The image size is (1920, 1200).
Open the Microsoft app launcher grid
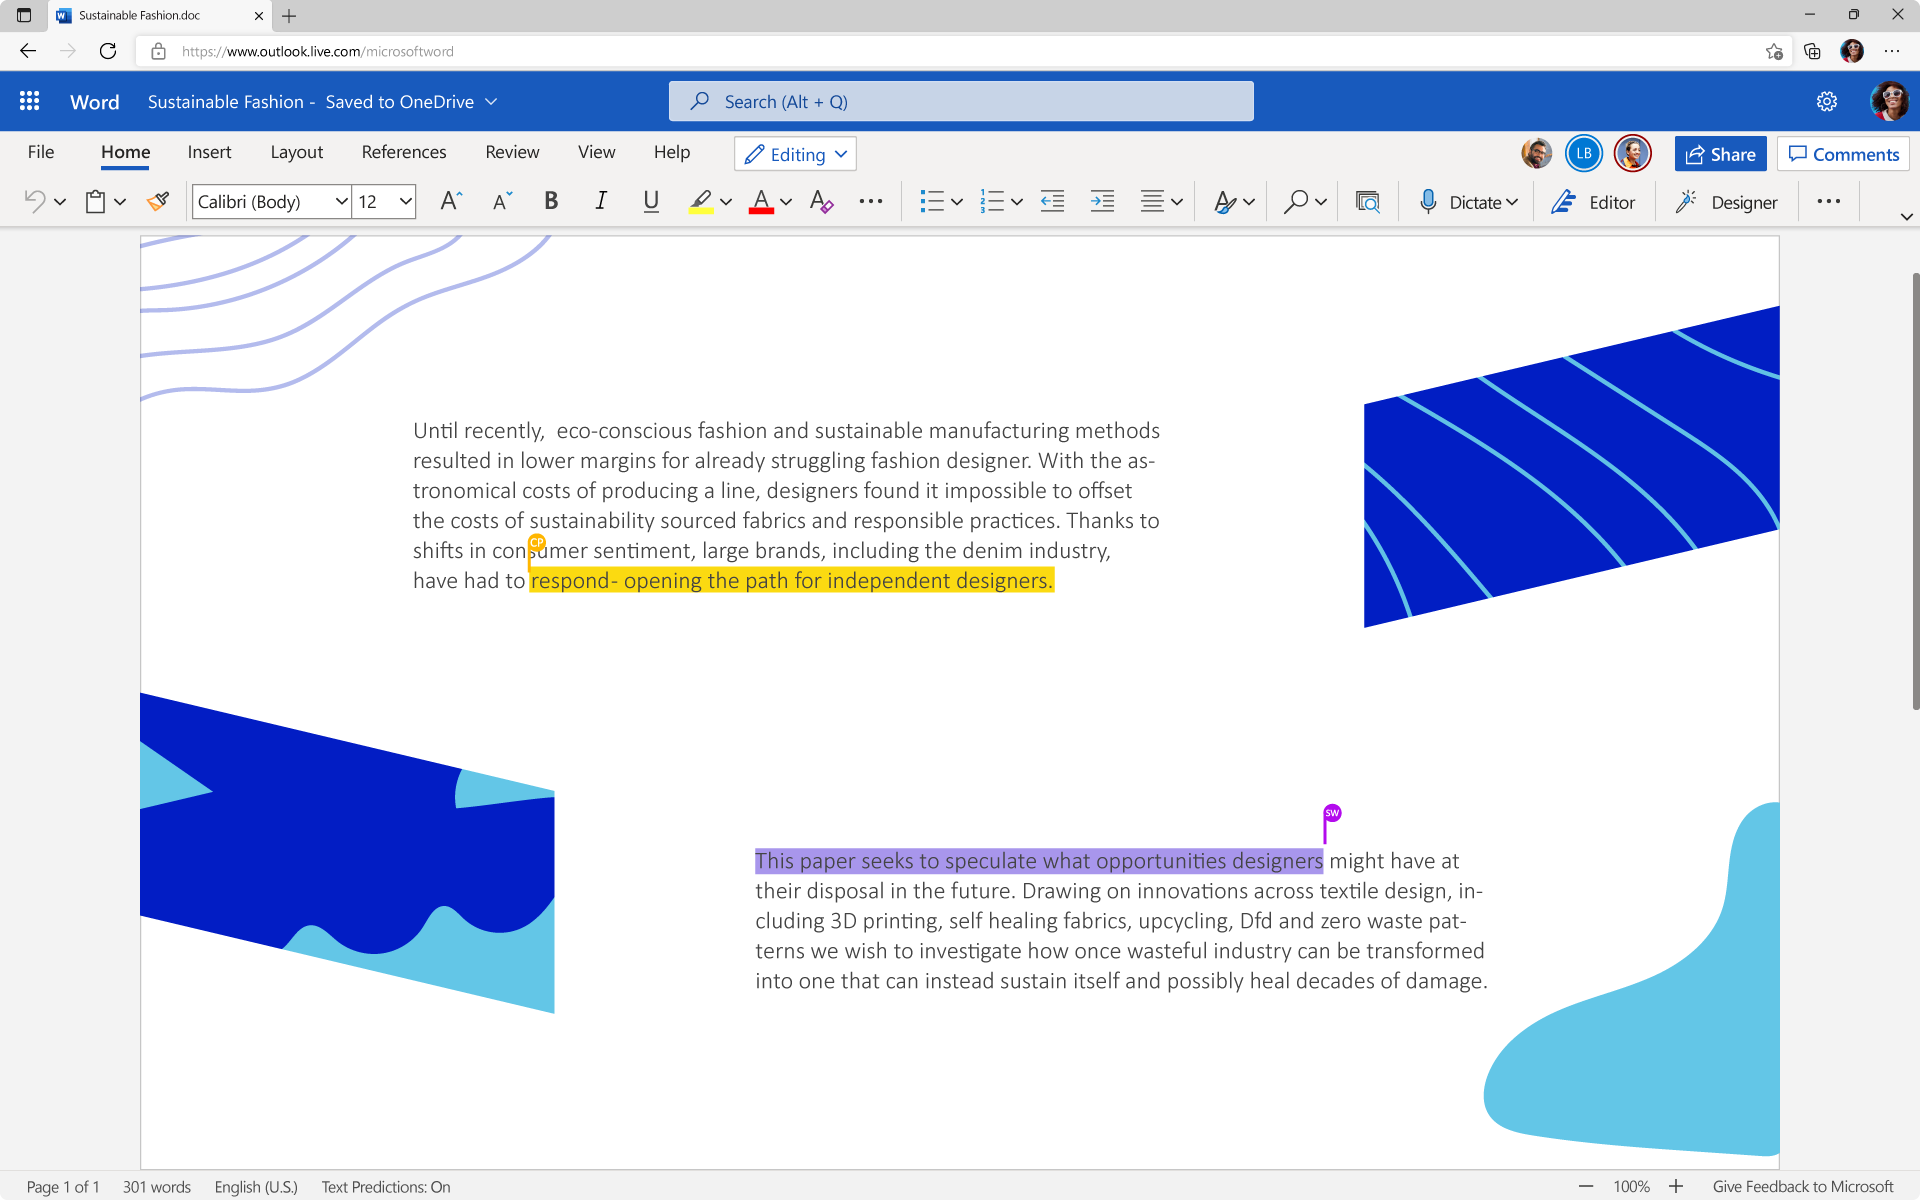[x=29, y=101]
